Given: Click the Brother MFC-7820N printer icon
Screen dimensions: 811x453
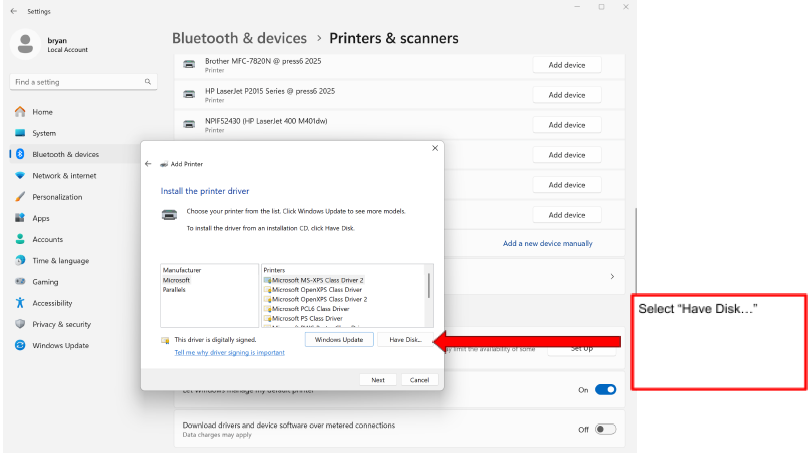Looking at the screenshot, I should [189, 65].
